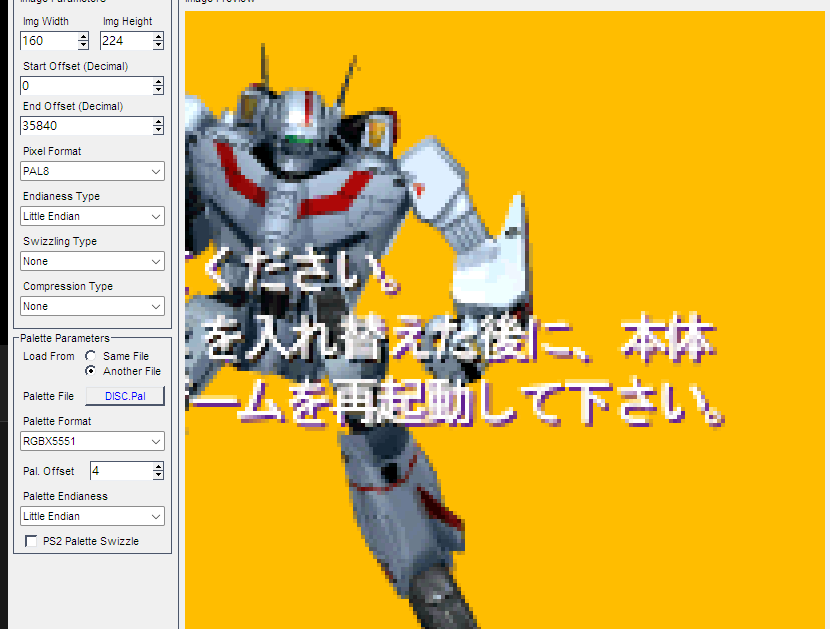Enable the PS2 Palette Swizzle checkbox
This screenshot has width=830, height=629.
pos(32,541)
